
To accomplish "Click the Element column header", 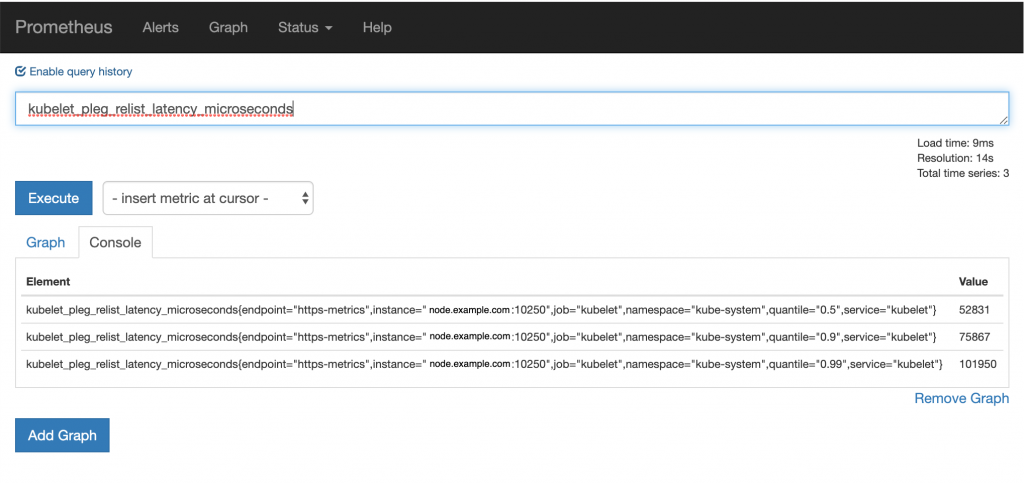I will pos(48,282).
